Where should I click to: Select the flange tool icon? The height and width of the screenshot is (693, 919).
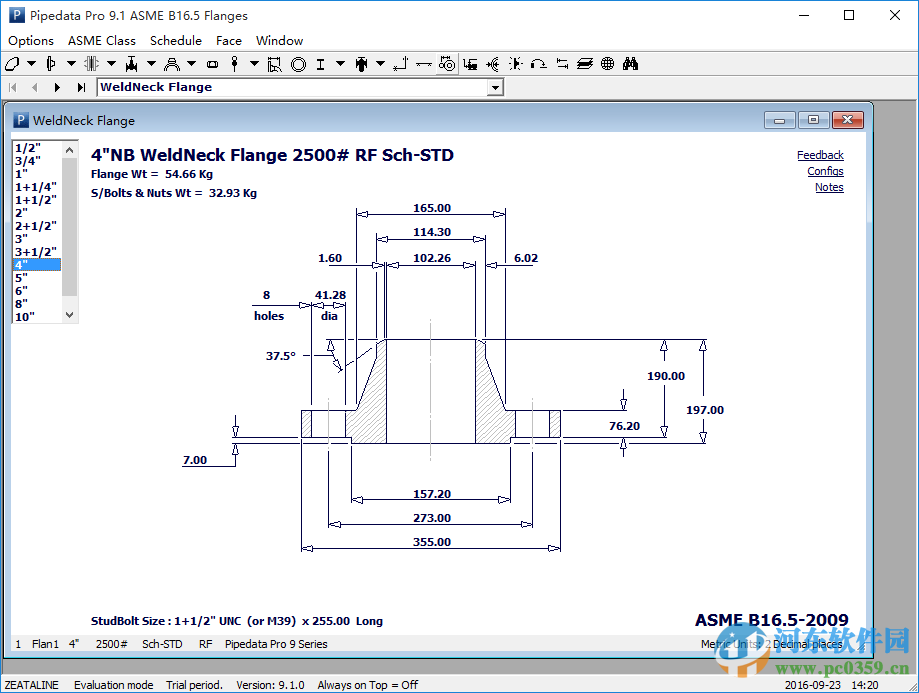(x=50, y=63)
